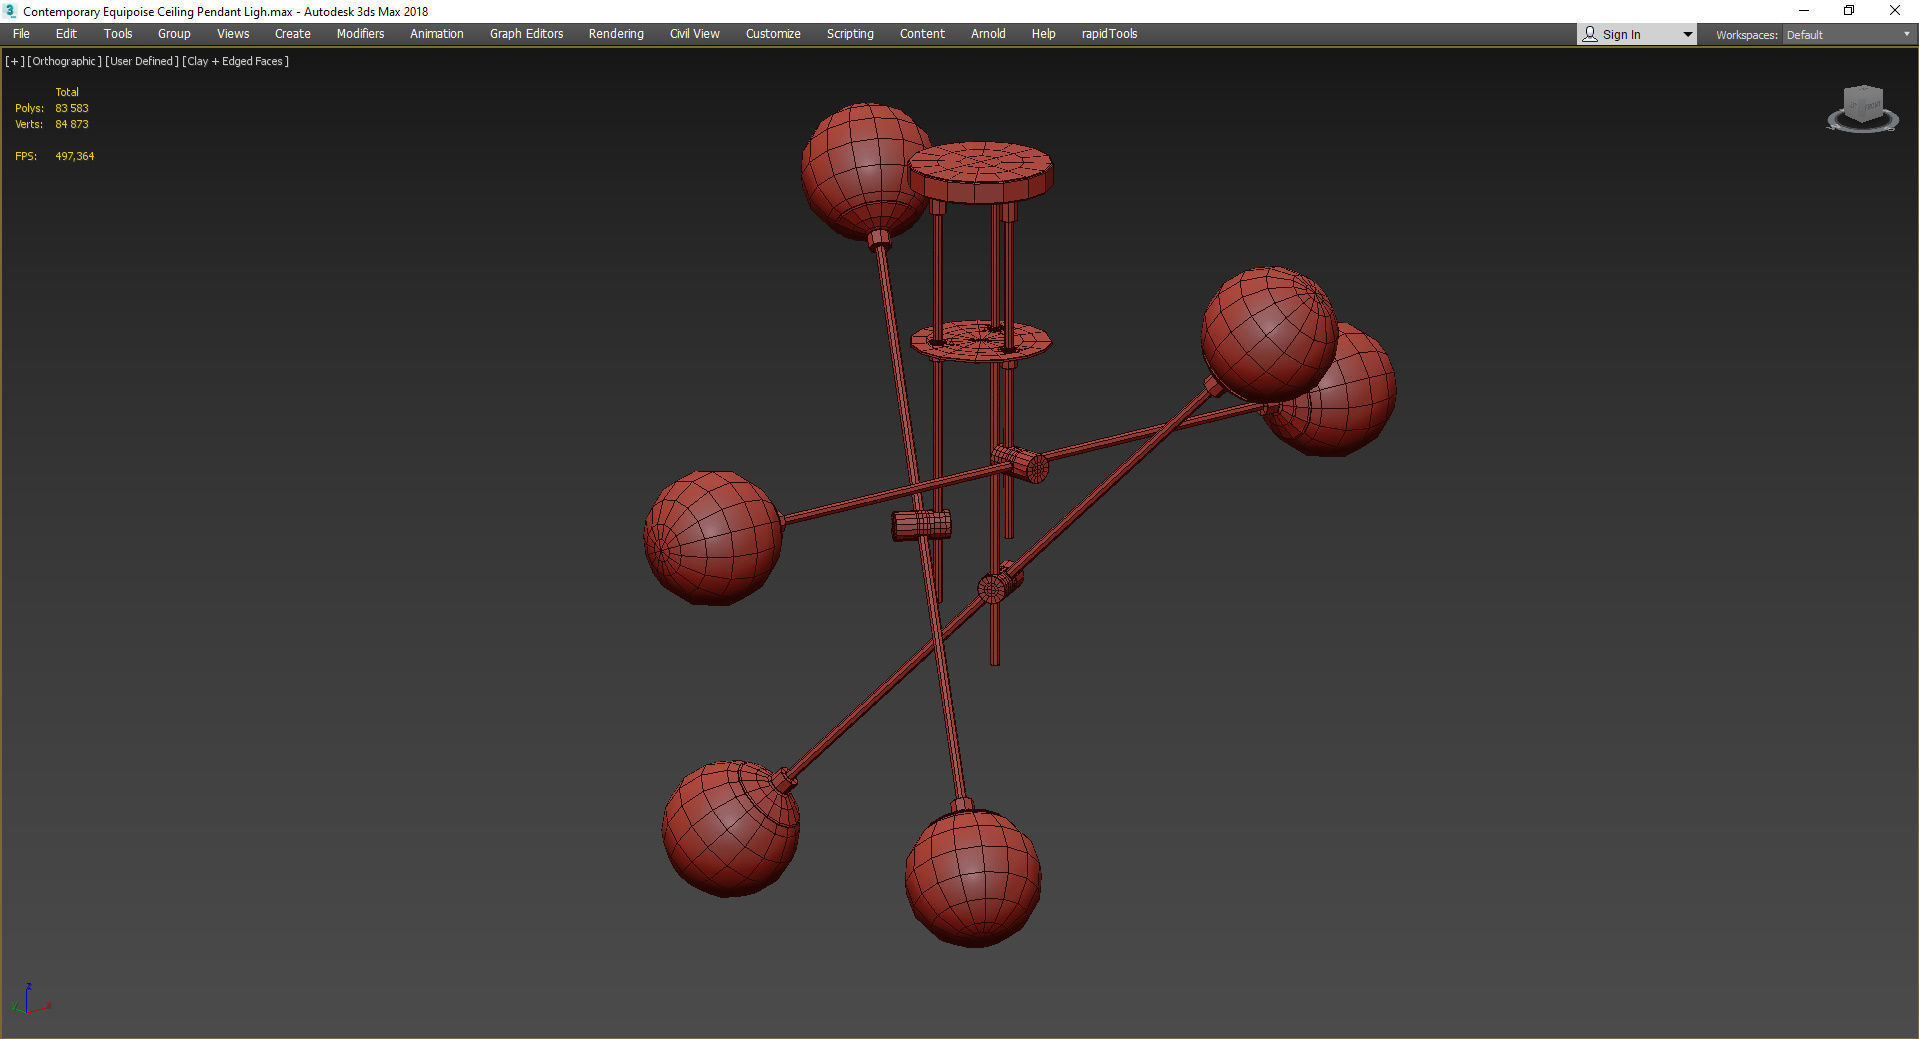The width and height of the screenshot is (1919, 1039).
Task: Click the ViewCube navigation widget
Action: pyautogui.click(x=1863, y=109)
